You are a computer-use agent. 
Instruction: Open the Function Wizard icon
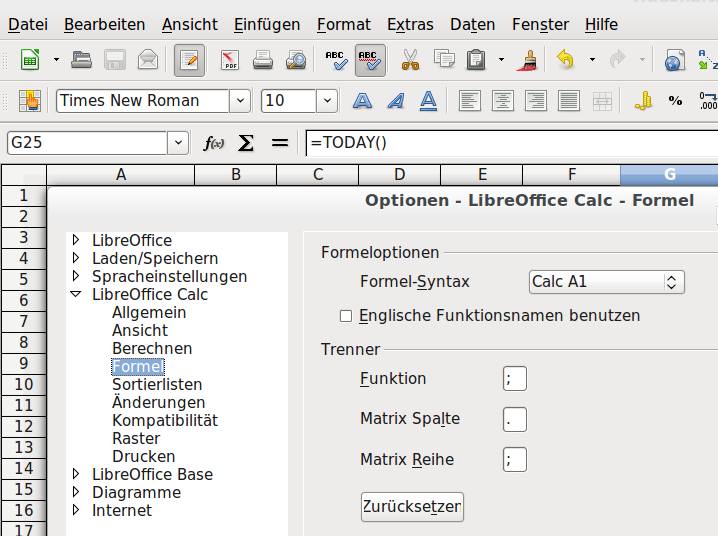click(214, 143)
